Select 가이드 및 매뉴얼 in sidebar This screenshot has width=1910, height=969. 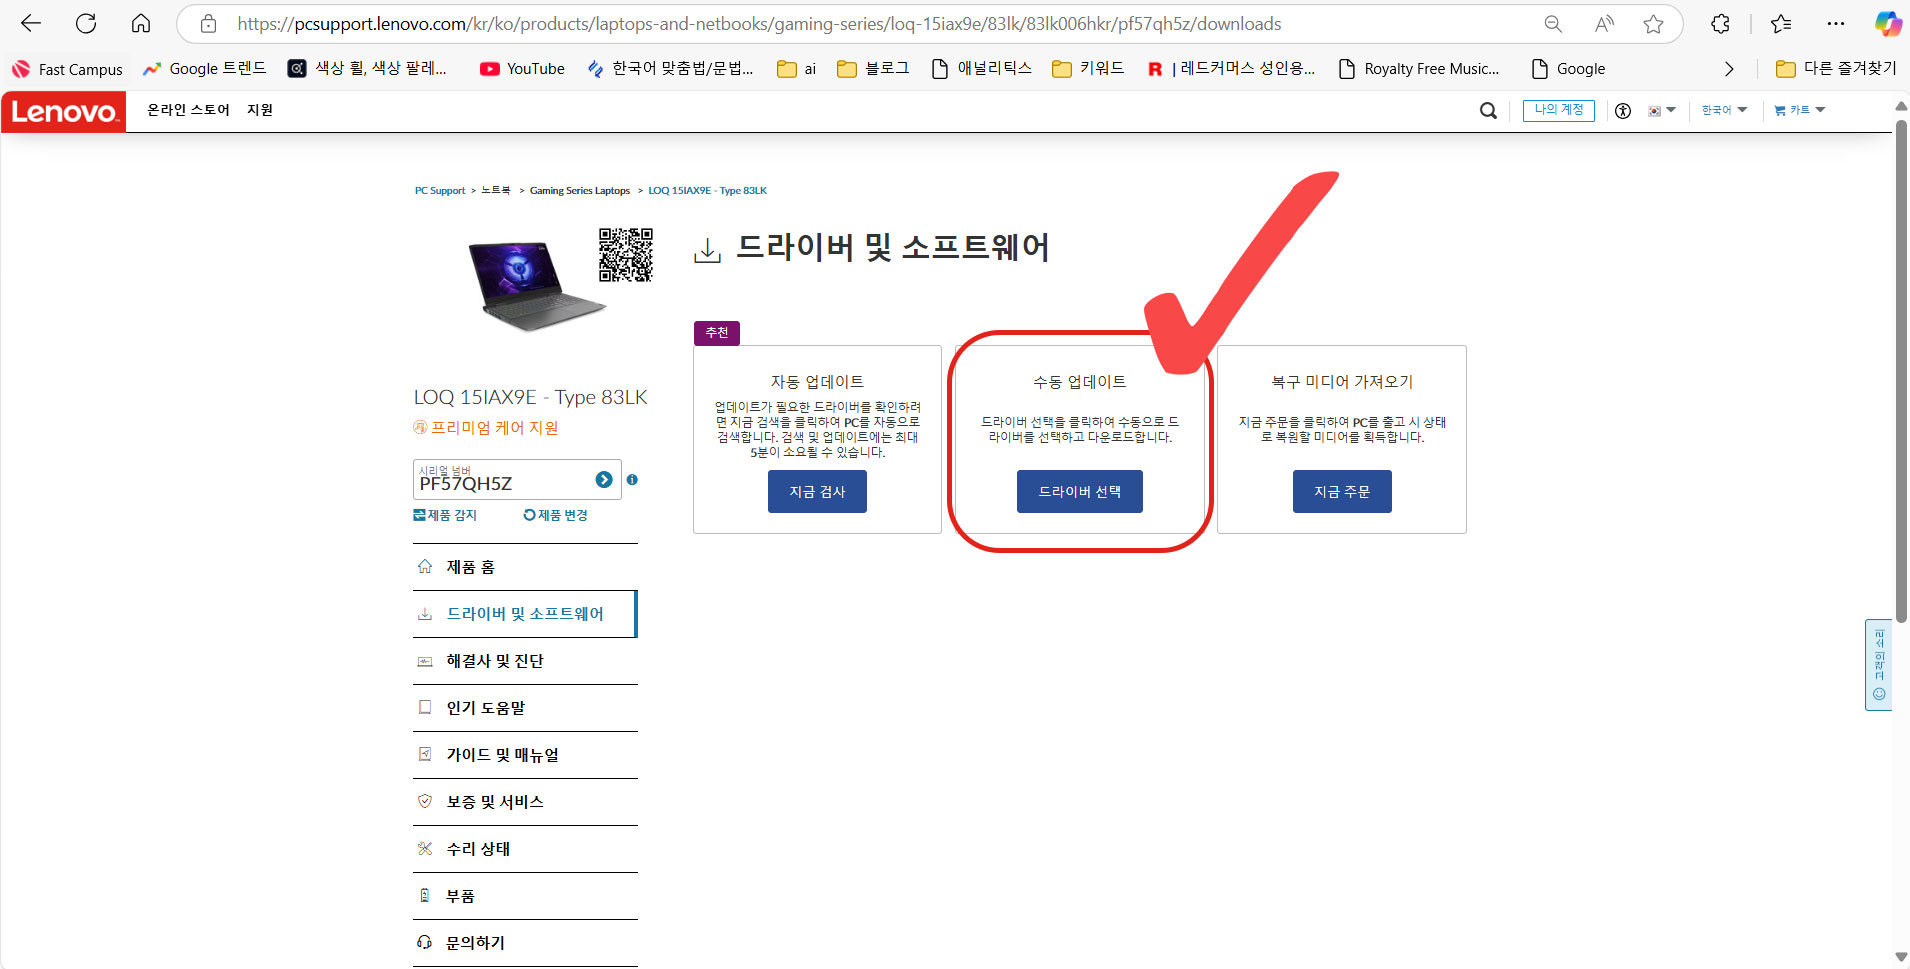[525, 755]
